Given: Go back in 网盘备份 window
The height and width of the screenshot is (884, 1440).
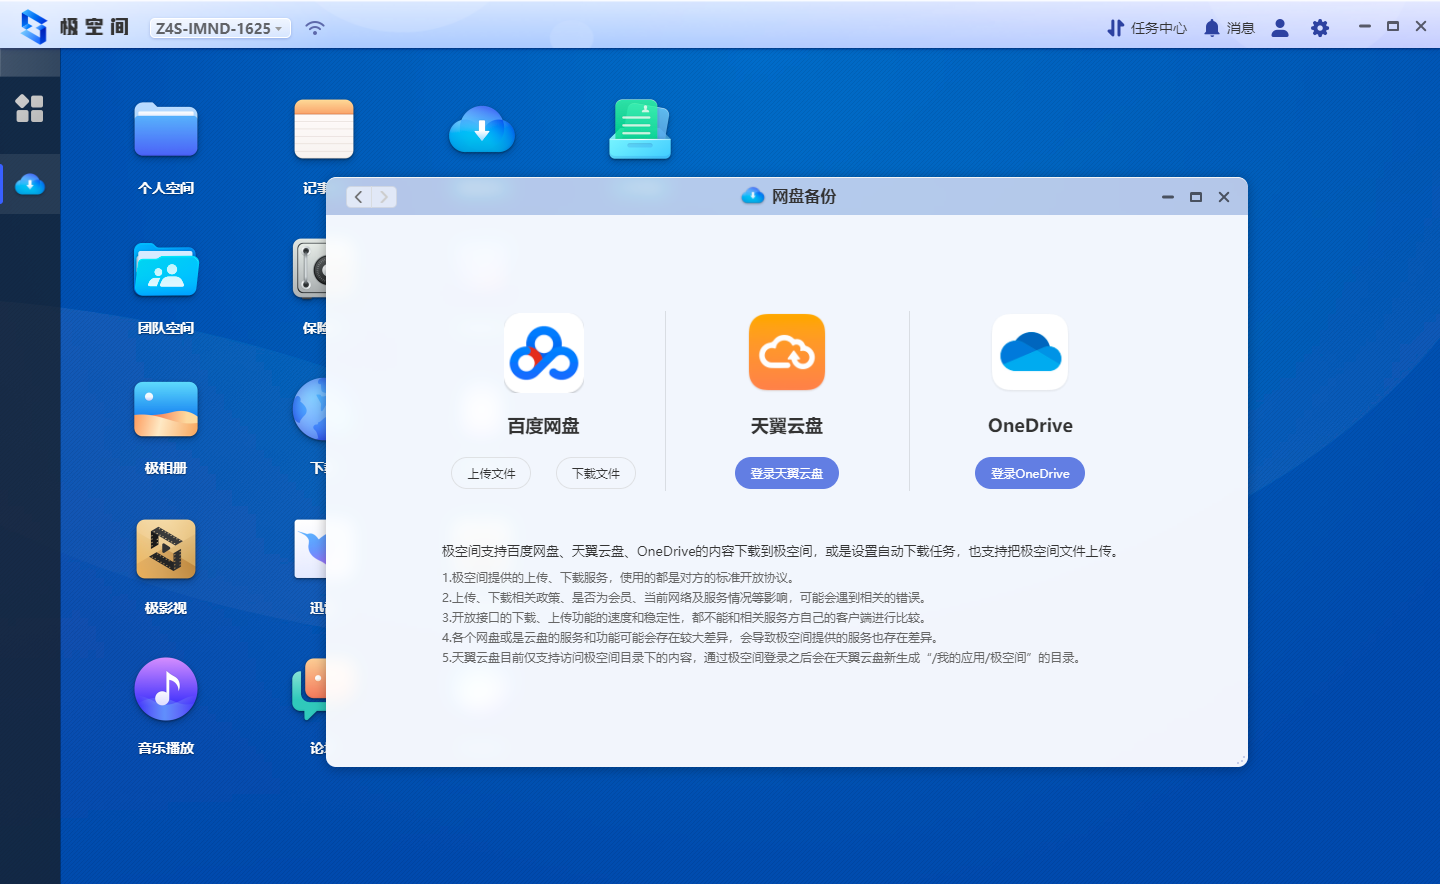Looking at the screenshot, I should 359,197.
